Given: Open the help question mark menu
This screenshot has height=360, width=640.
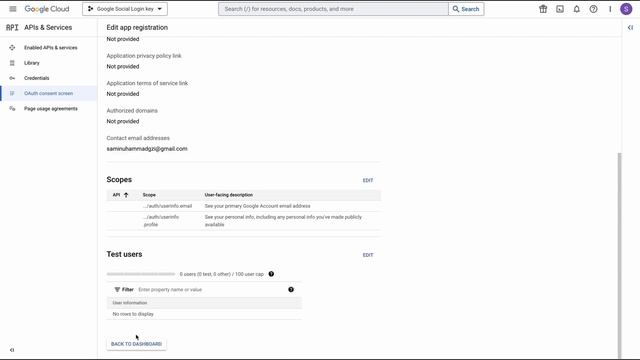Looking at the screenshot, I should click(593, 9).
